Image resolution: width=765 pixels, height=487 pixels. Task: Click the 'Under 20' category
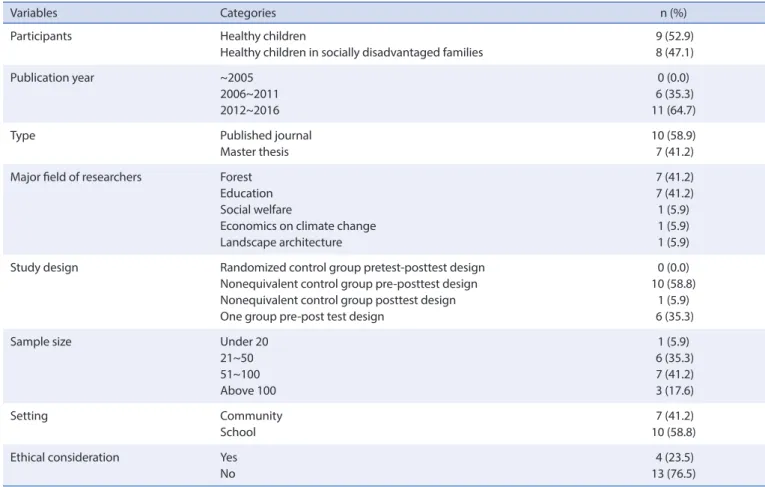point(244,342)
